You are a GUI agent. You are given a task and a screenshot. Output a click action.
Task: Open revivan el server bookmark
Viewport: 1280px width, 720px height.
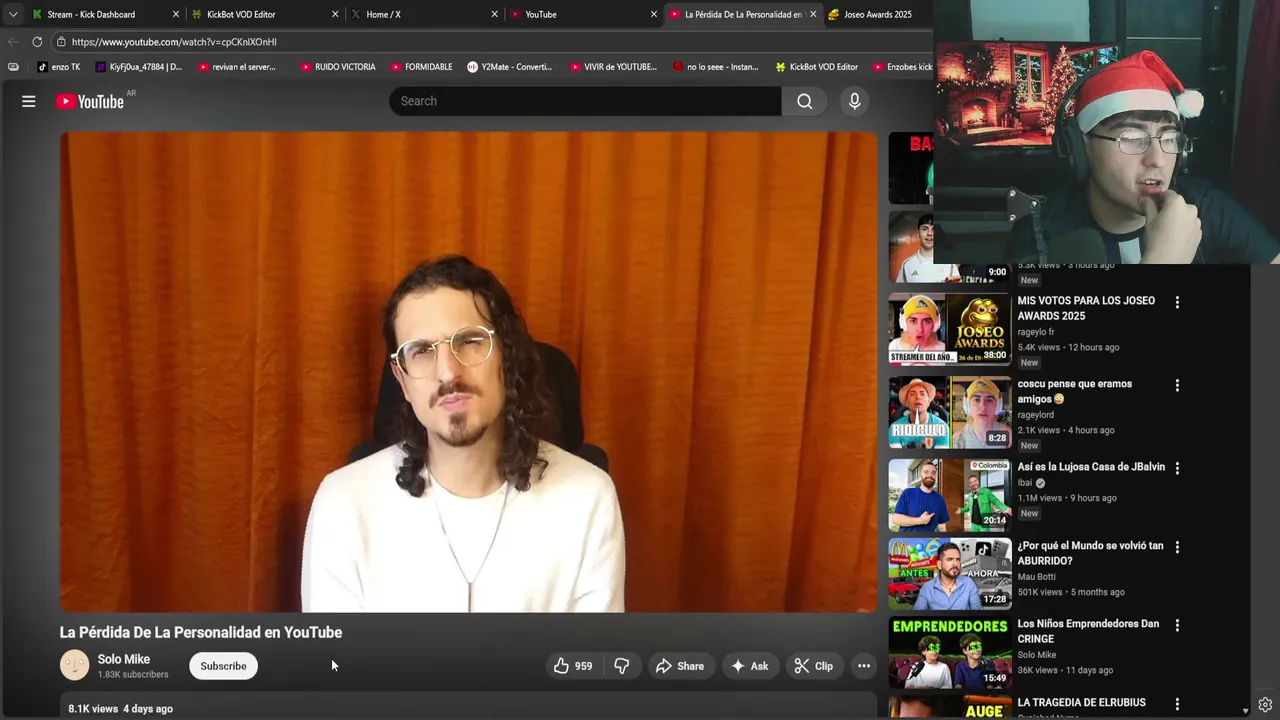click(x=236, y=67)
